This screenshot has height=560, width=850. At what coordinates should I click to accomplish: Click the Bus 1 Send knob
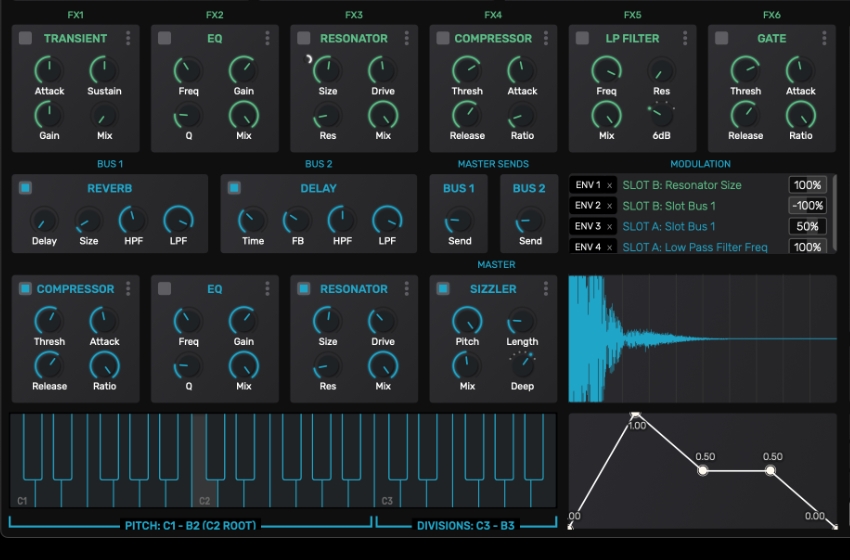coord(459,220)
